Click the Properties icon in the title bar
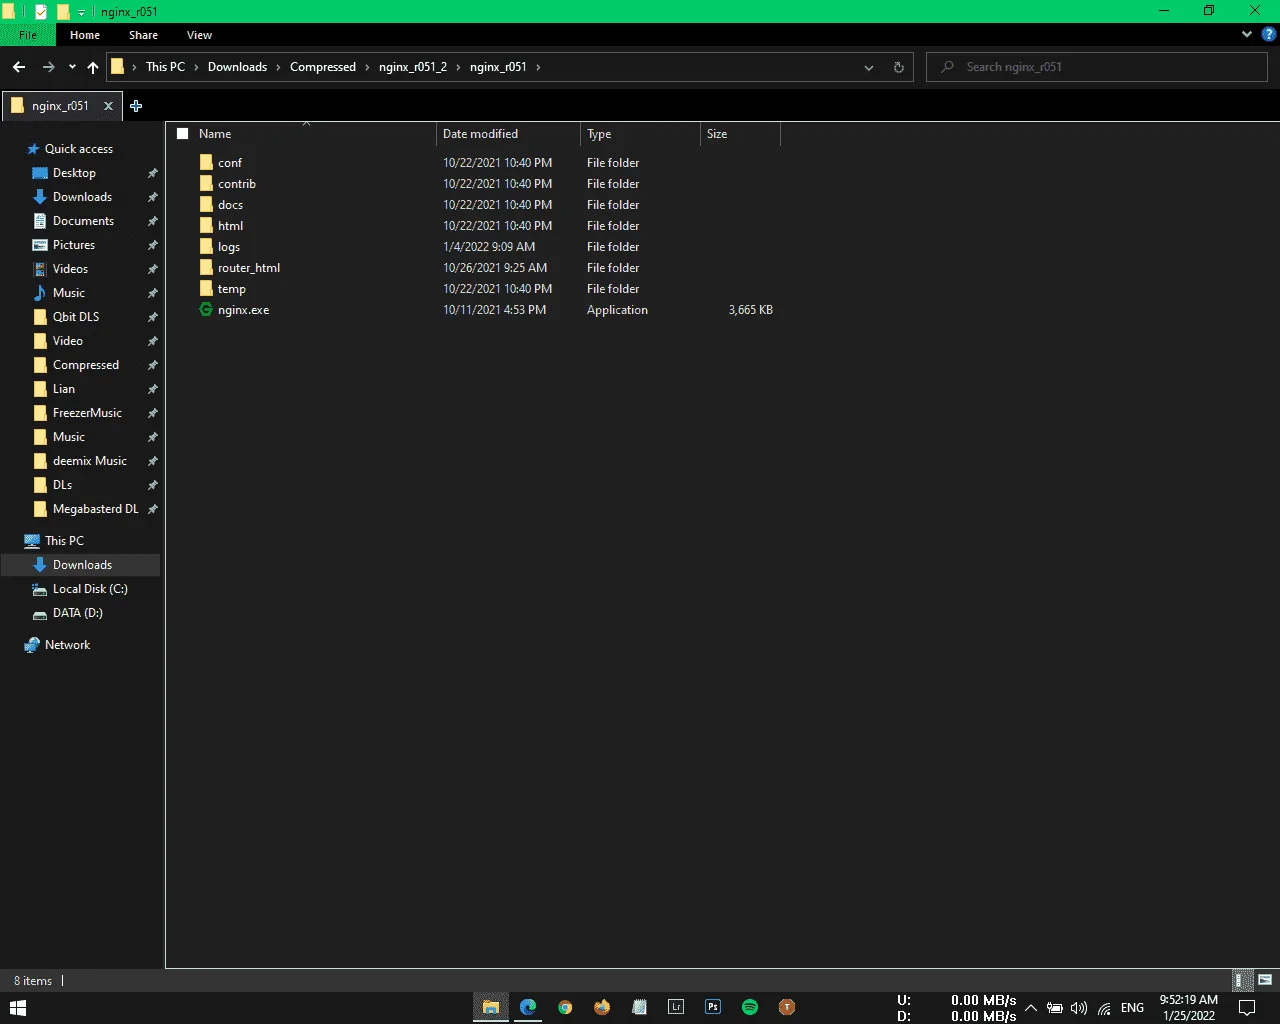Image resolution: width=1280 pixels, height=1024 pixels. click(41, 12)
